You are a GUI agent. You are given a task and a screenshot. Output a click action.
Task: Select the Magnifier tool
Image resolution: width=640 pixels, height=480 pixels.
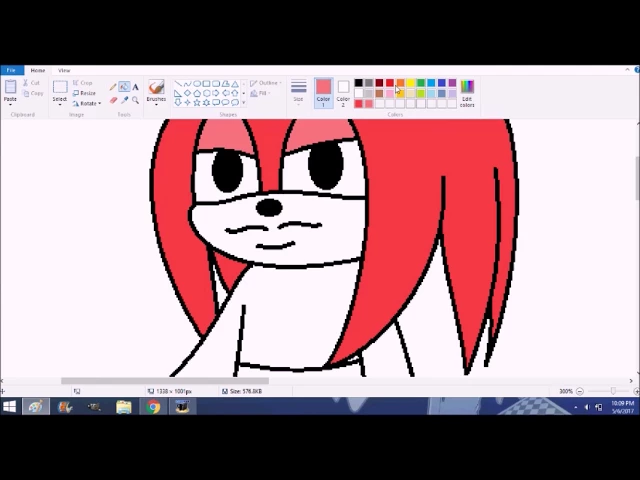135,100
